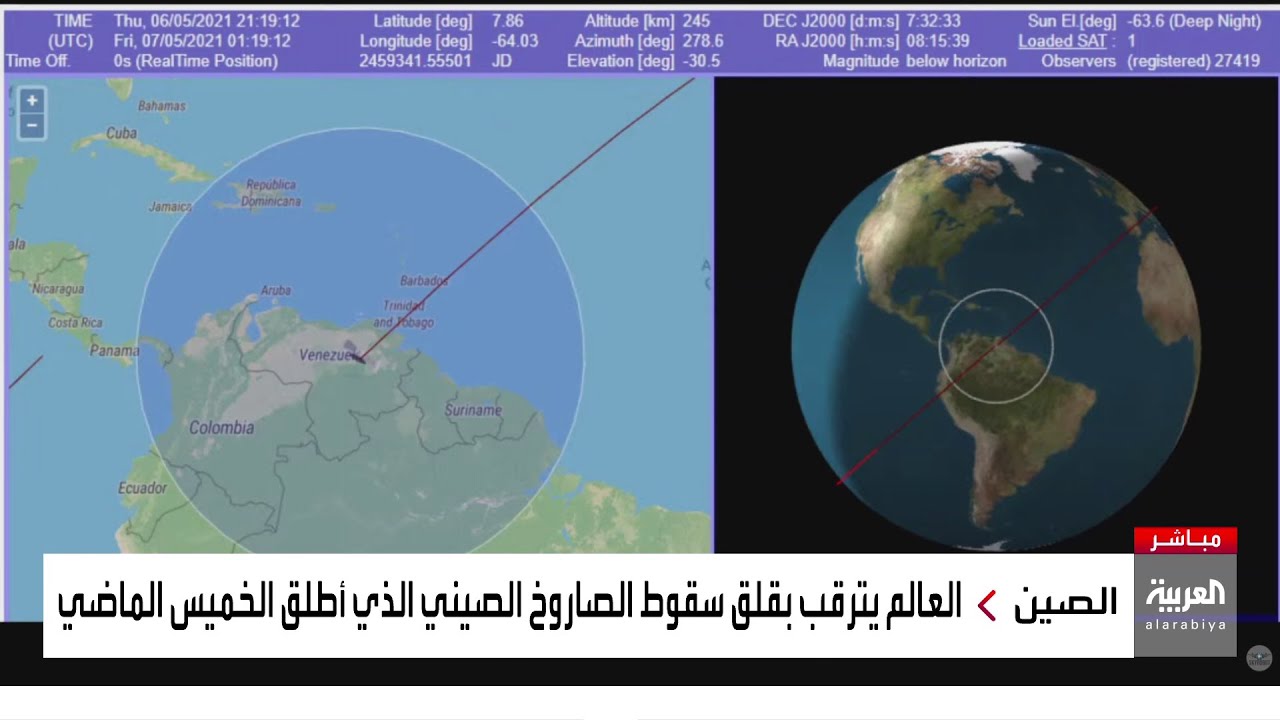
Task: Click the Panama label on the map
Action: coord(114,351)
